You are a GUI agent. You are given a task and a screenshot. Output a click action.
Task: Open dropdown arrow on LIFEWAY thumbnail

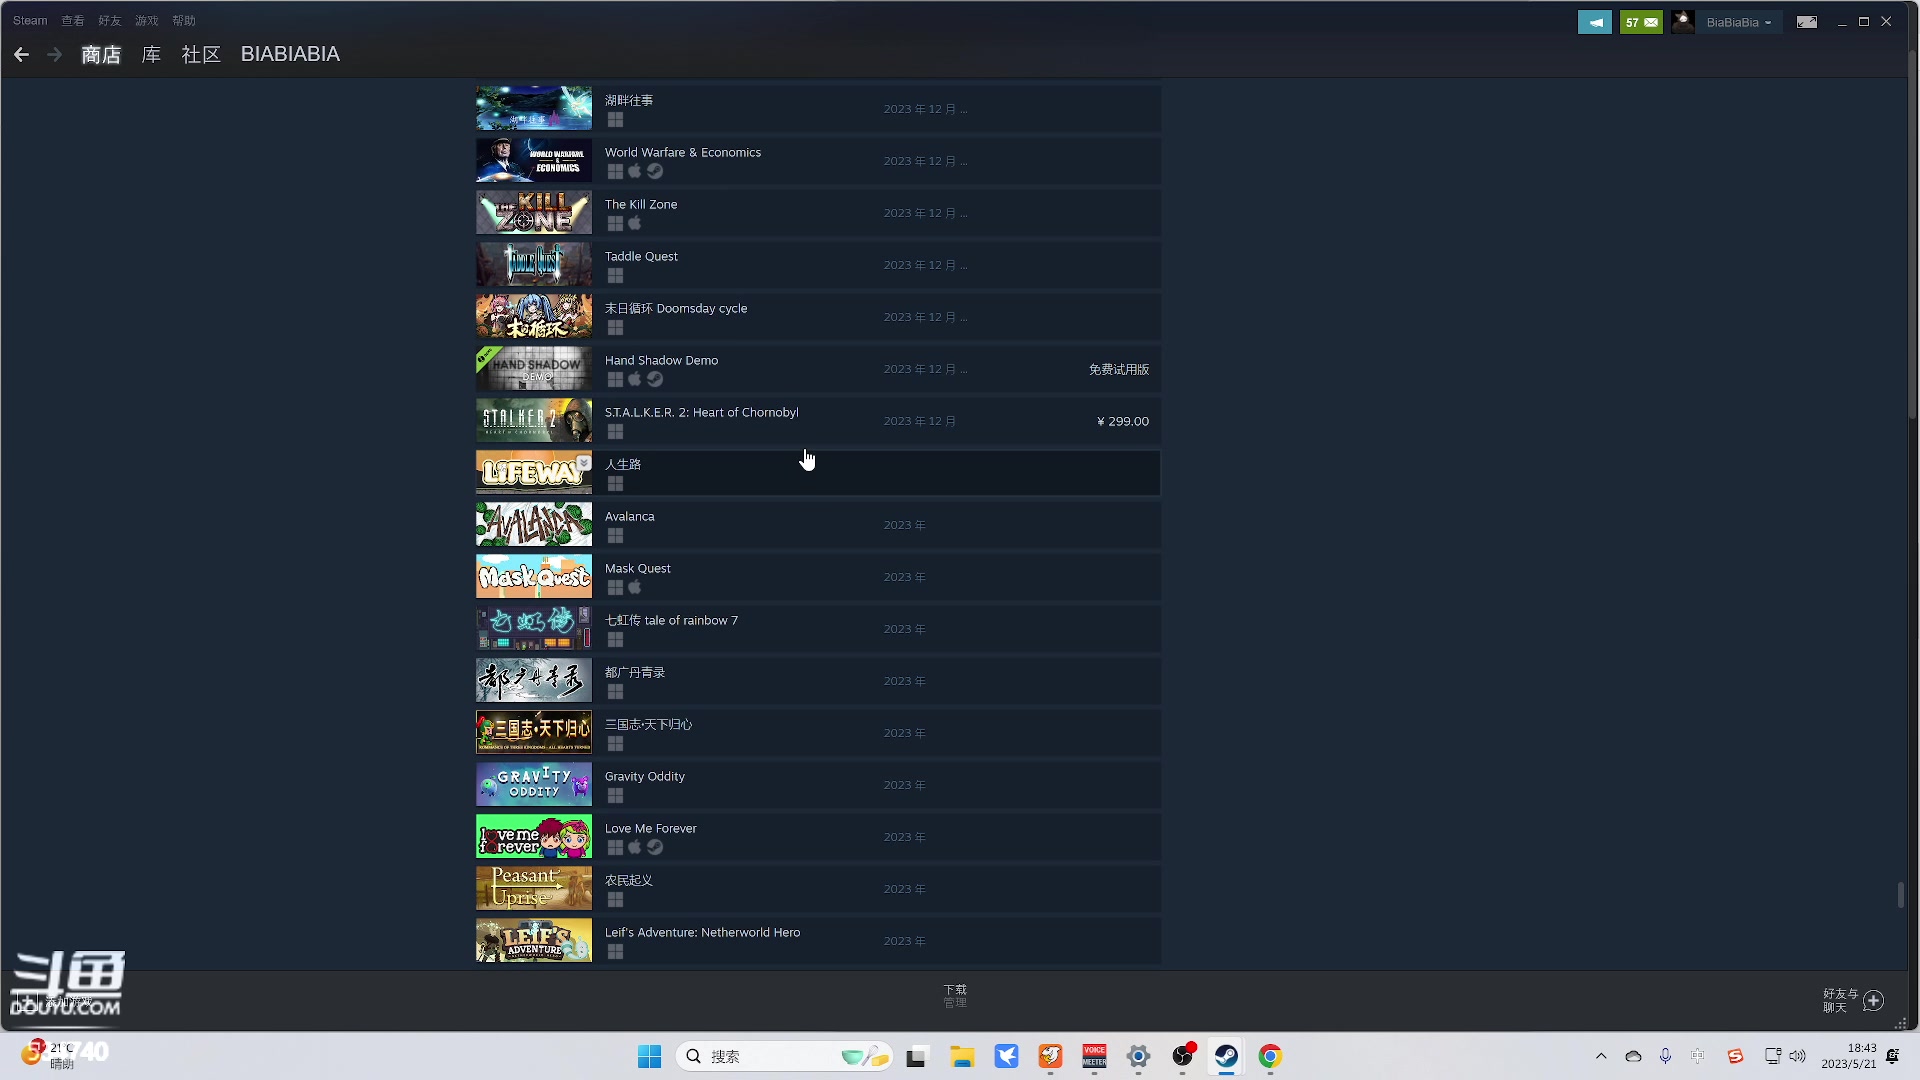pos(584,462)
